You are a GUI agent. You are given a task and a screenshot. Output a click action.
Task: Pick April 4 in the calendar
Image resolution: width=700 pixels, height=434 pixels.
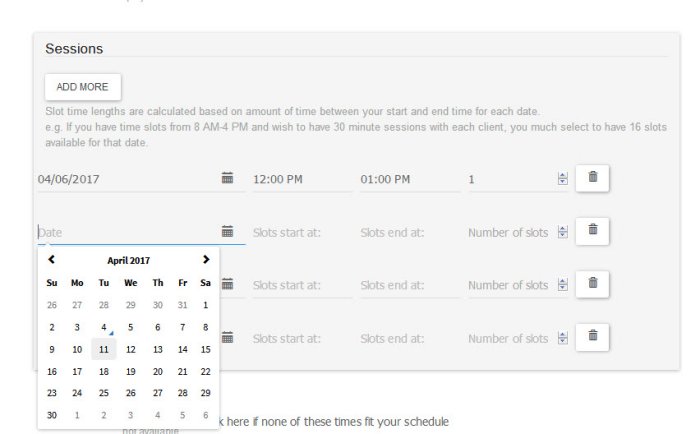pos(104,327)
